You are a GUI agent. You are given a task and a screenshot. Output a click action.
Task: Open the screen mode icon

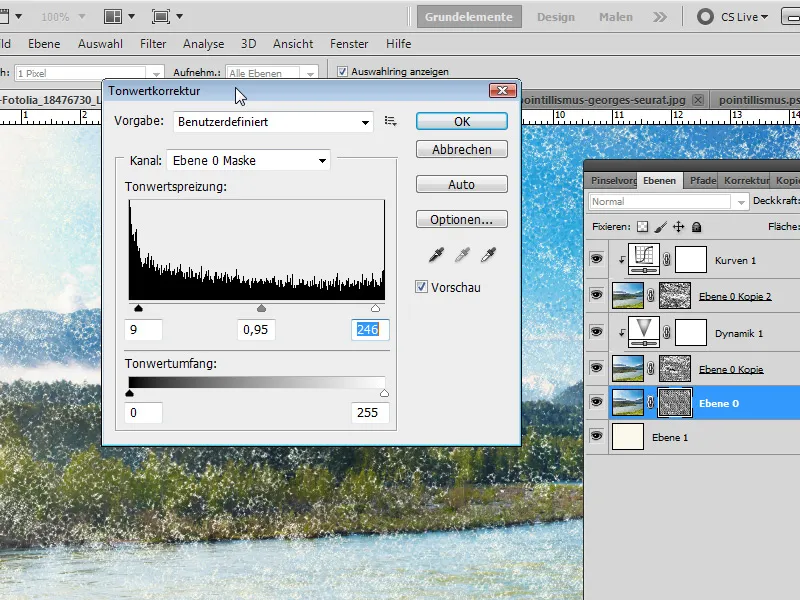click(x=161, y=16)
